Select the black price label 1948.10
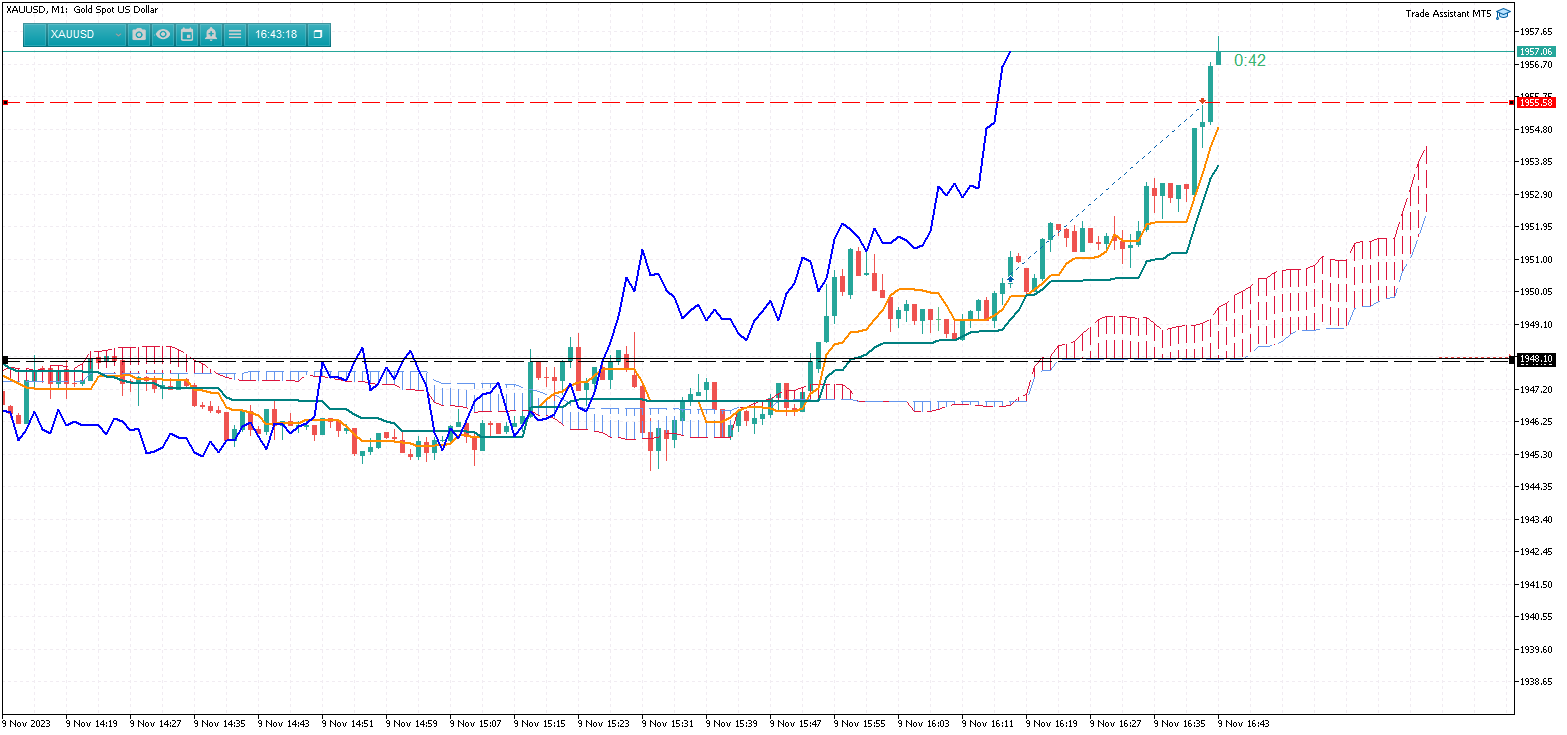1567x735 pixels. tap(1535, 359)
